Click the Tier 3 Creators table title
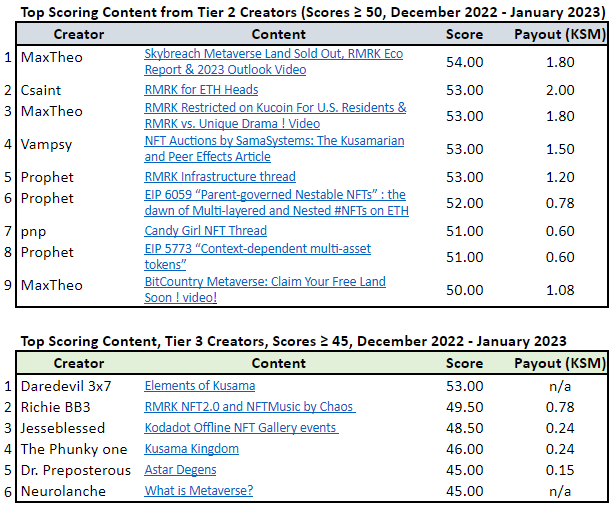613x507 pixels. pos(293,341)
